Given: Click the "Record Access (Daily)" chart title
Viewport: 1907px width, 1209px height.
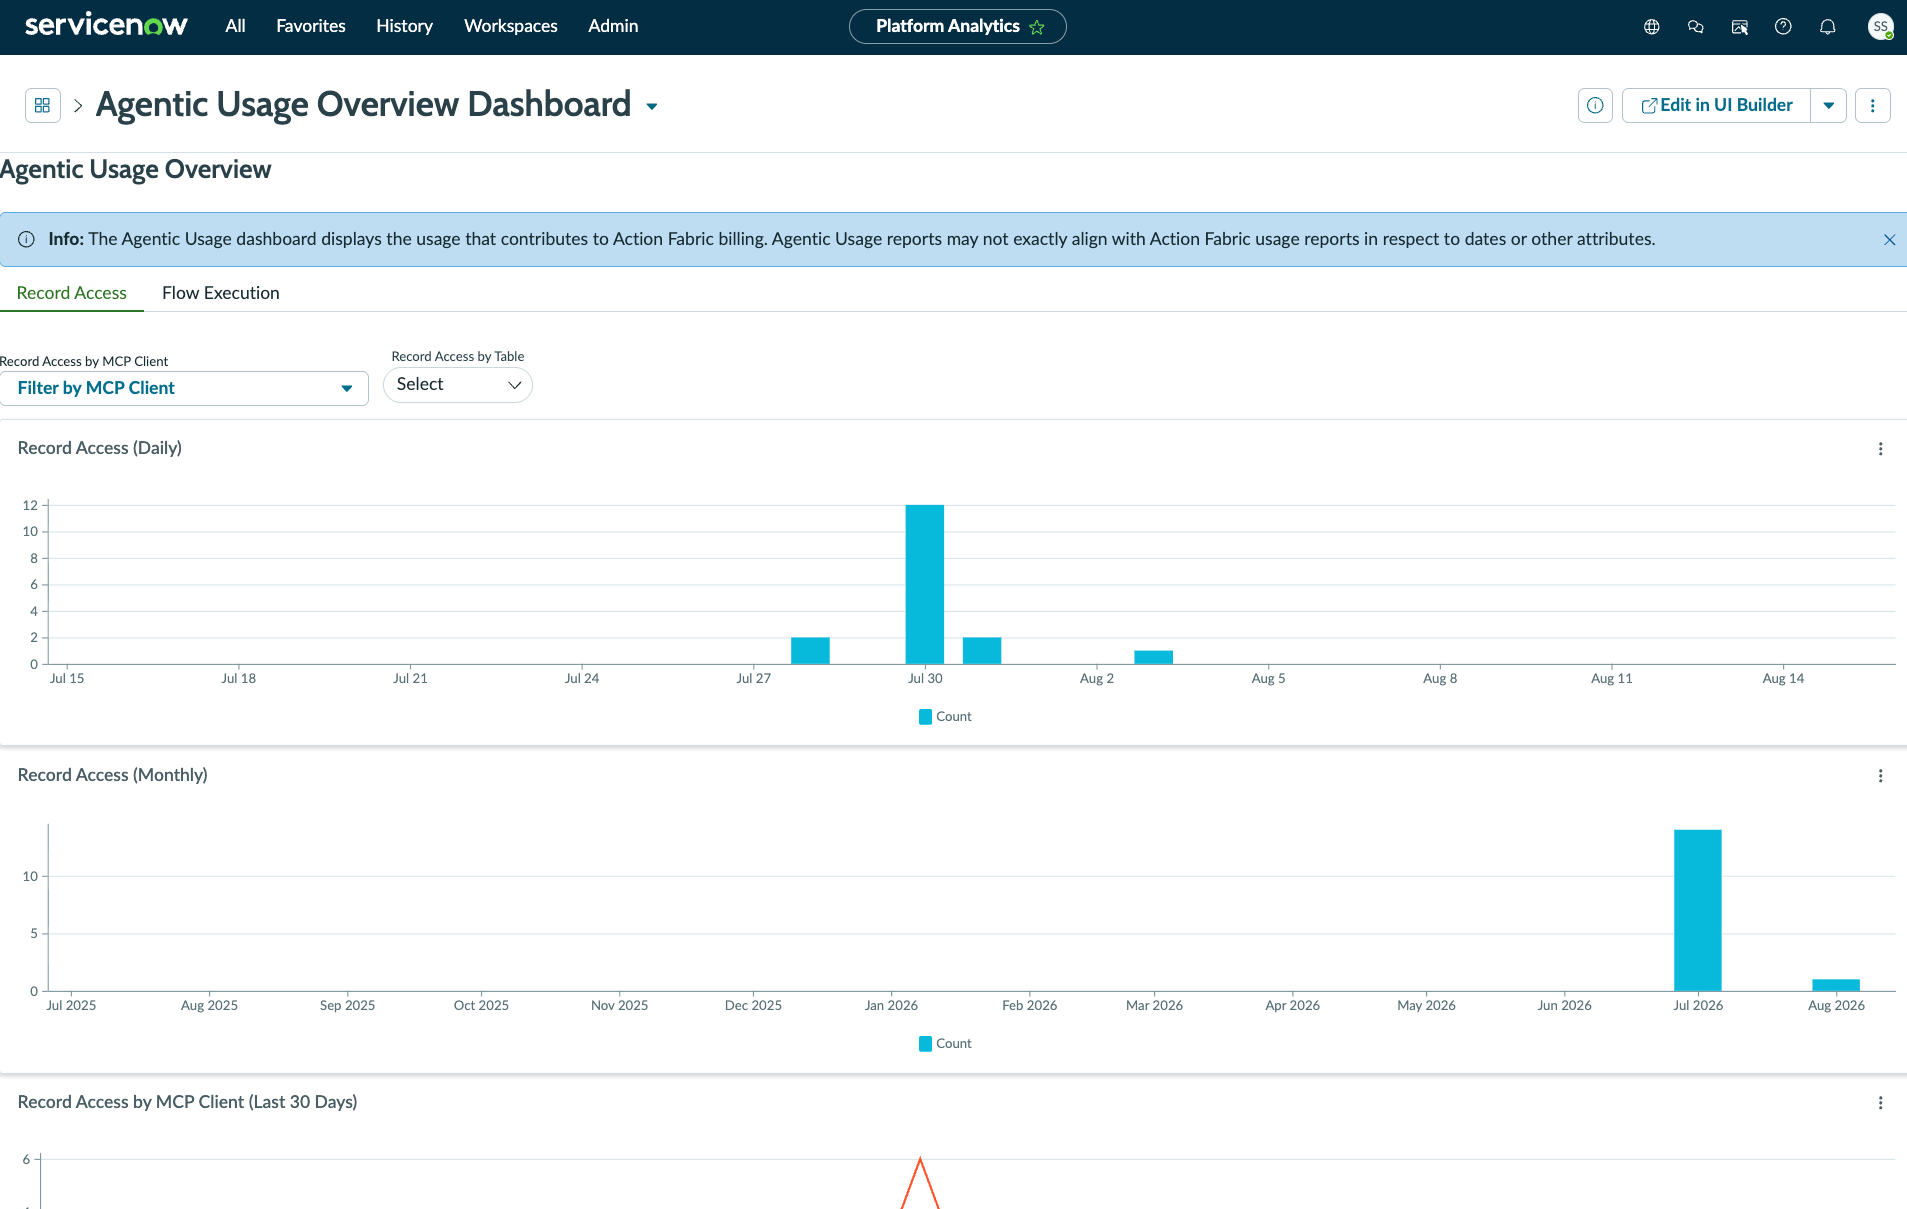Looking at the screenshot, I should [100, 448].
